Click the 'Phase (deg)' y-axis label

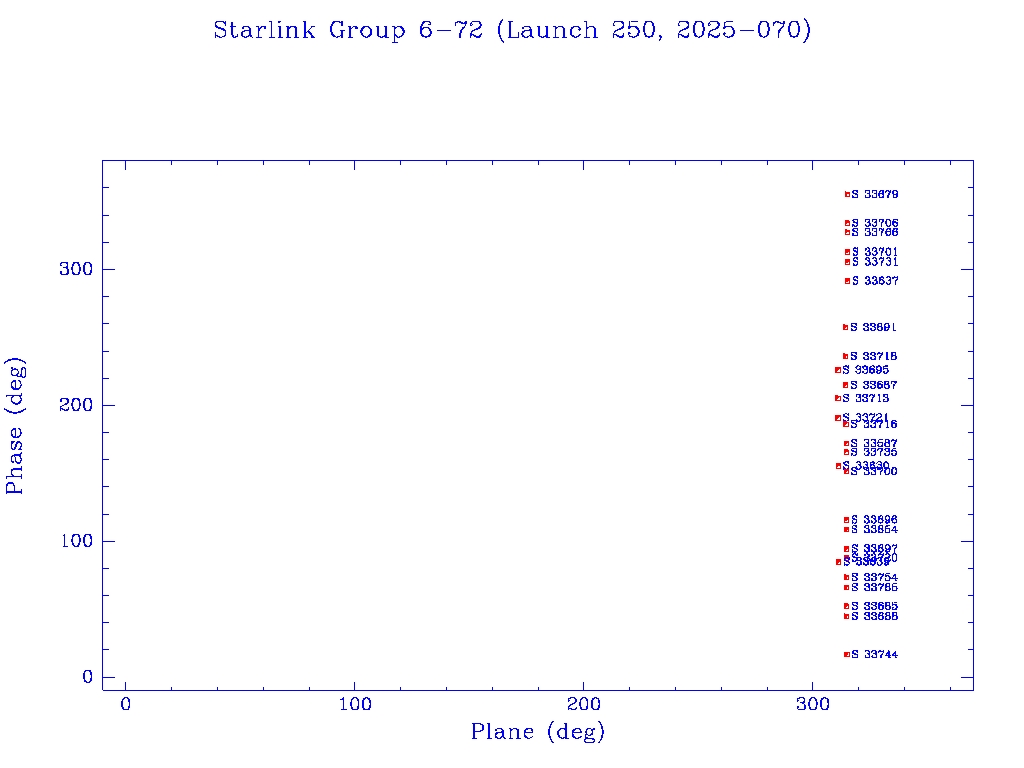(15, 428)
